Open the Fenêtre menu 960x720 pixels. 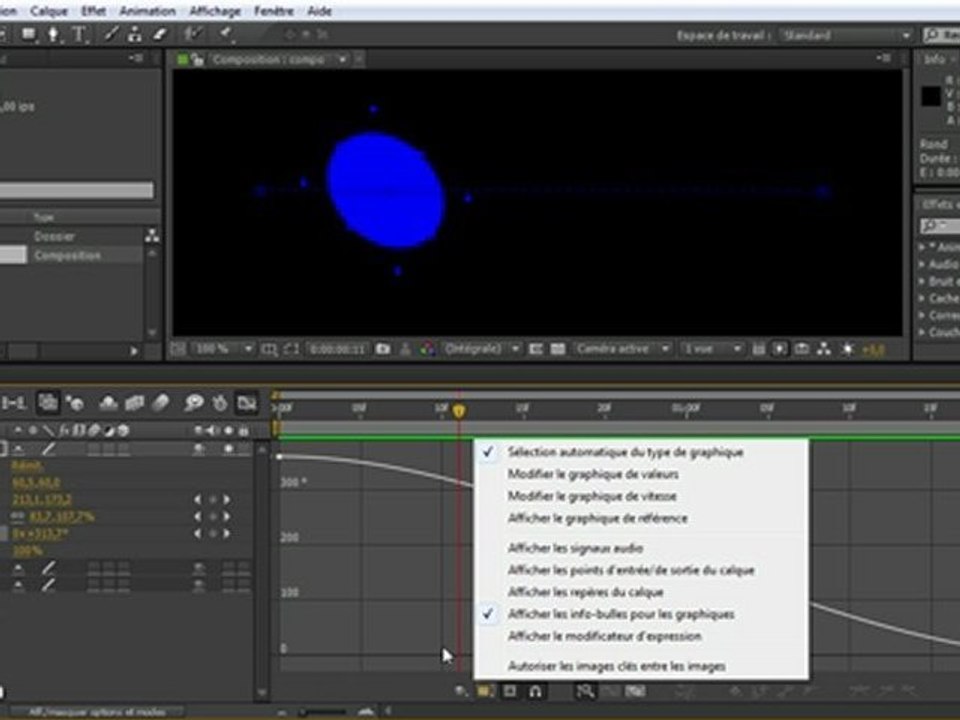coord(274,11)
